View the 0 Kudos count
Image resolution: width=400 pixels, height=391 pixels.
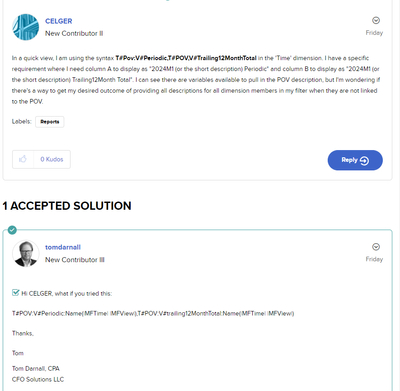(52, 159)
